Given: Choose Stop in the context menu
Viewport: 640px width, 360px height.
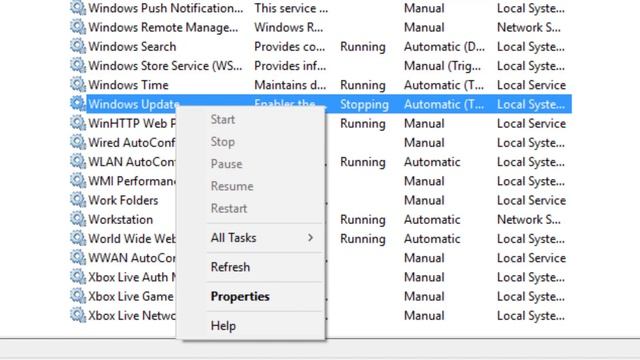Looking at the screenshot, I should coord(222,142).
